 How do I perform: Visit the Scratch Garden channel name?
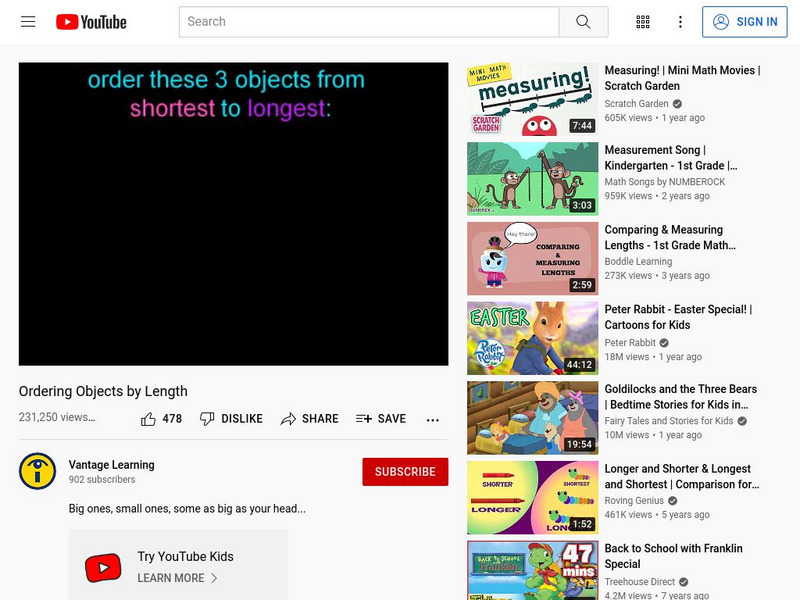pyautogui.click(x=636, y=104)
